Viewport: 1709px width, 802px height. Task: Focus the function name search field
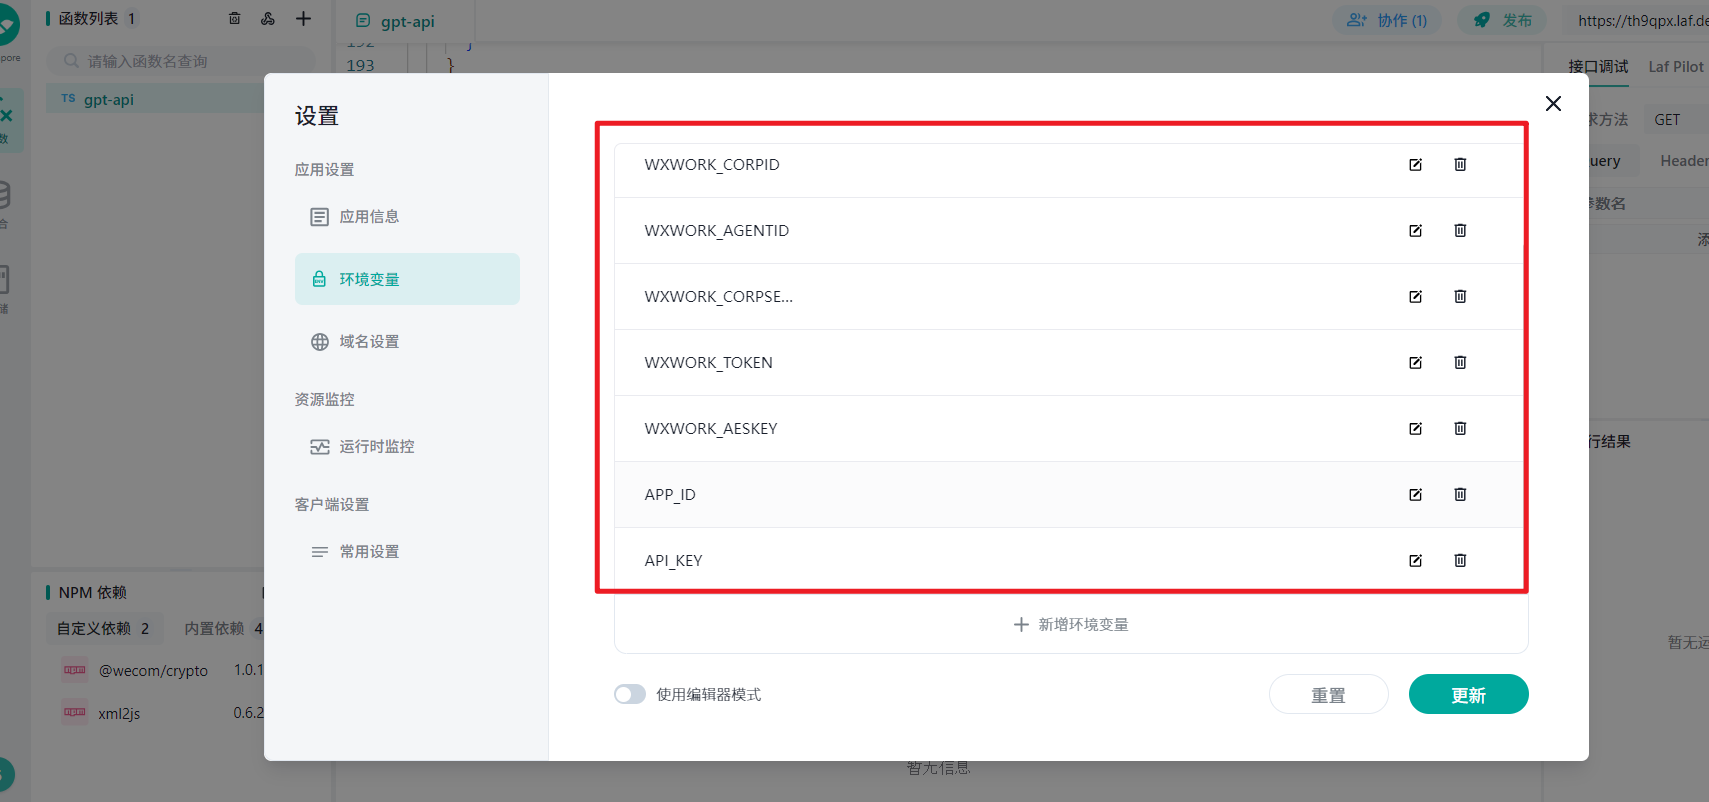coord(181,61)
